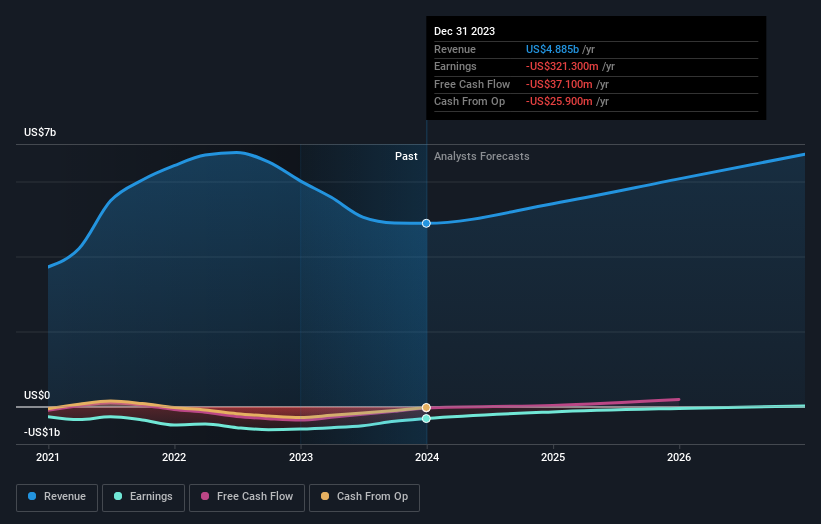
Task: Click the 2021 x-axis label
Action: coord(48,458)
